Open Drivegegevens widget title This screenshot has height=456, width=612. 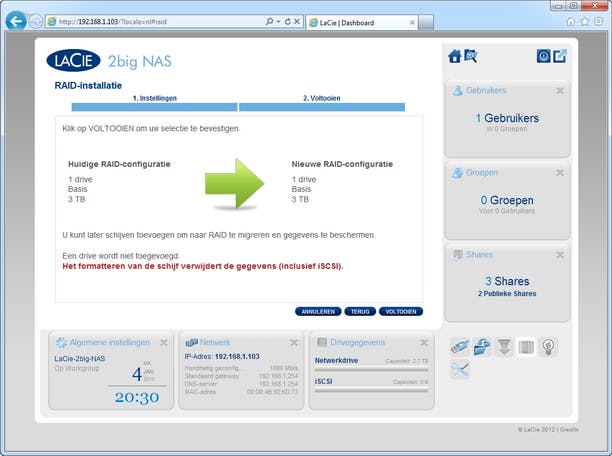coord(358,342)
